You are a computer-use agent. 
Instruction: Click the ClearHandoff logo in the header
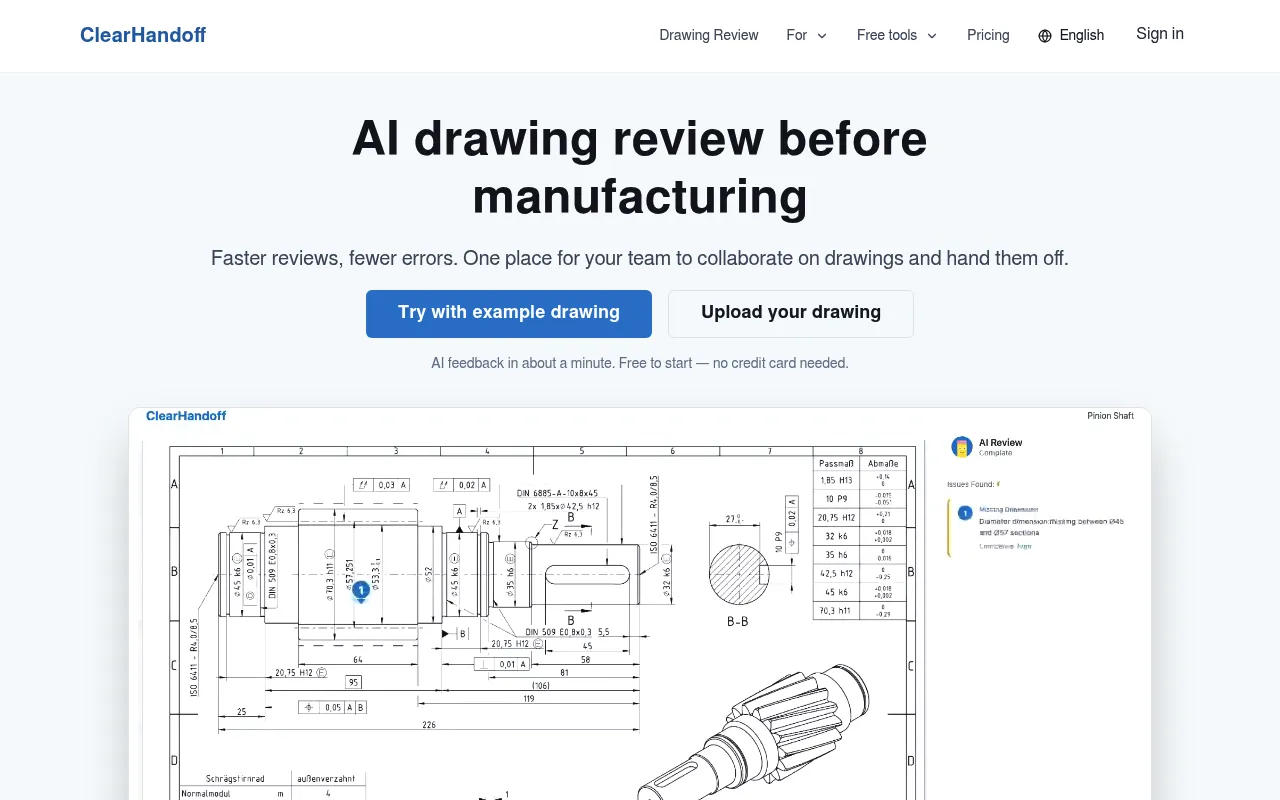(143, 35)
